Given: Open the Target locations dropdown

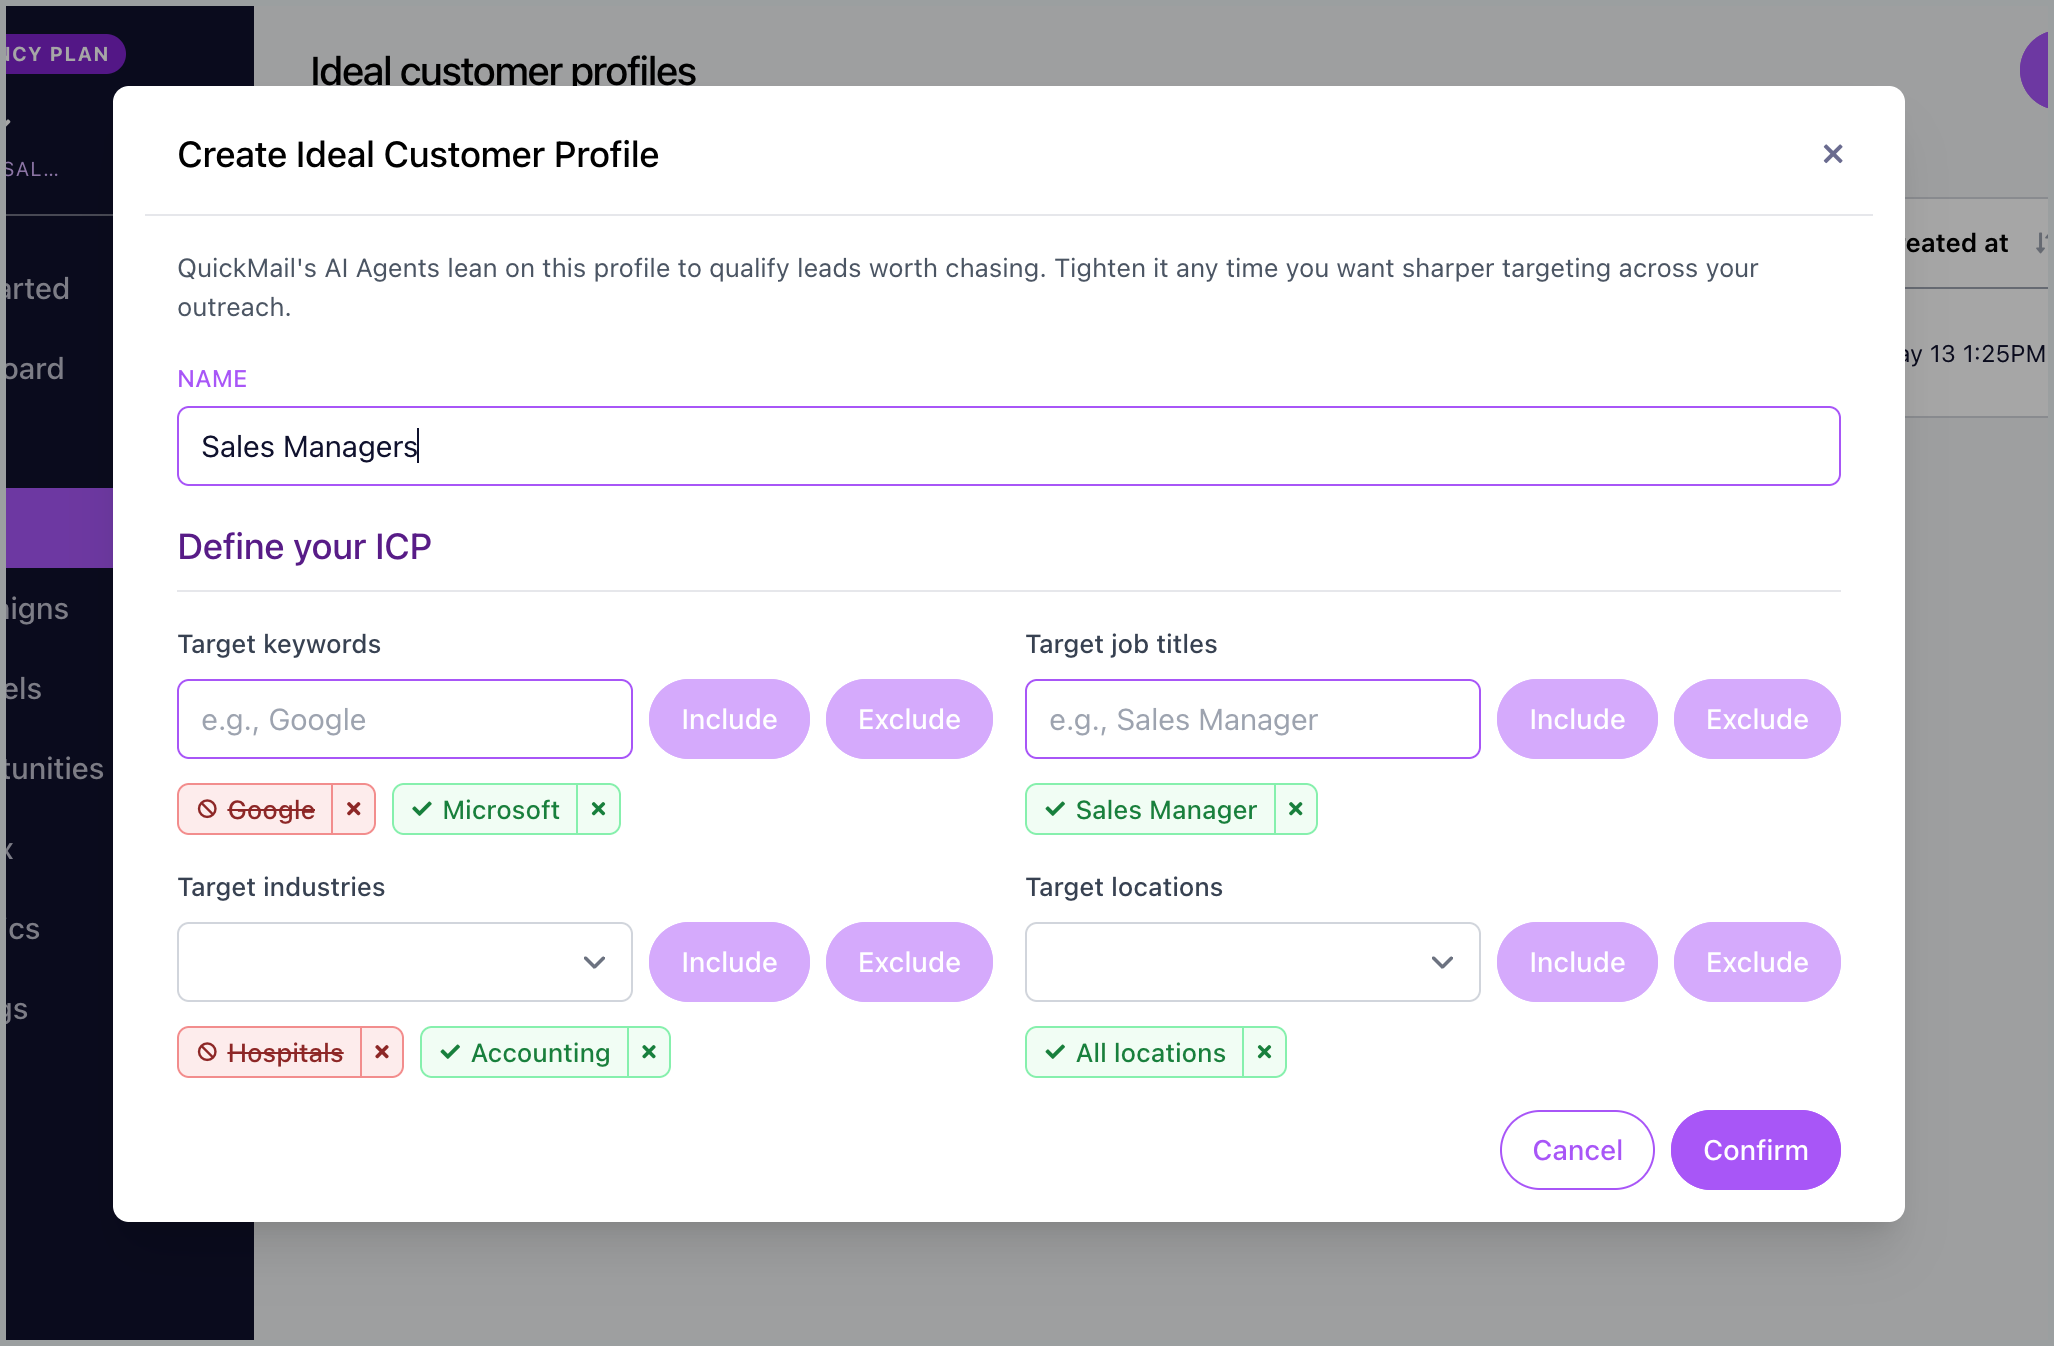Looking at the screenshot, I should (1253, 962).
